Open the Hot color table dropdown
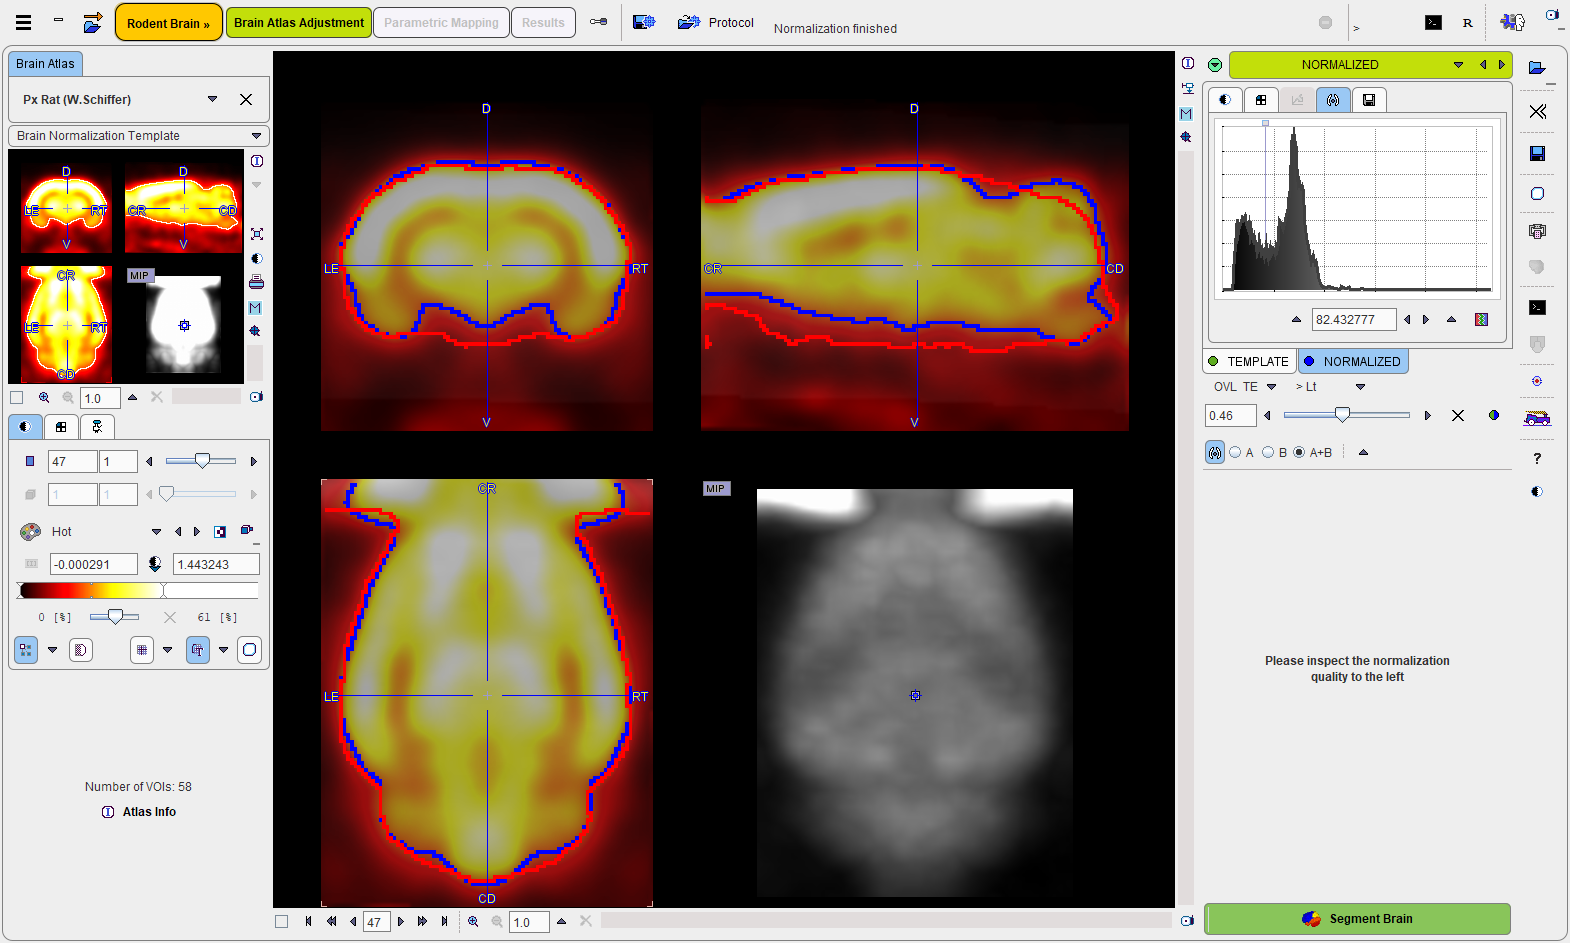This screenshot has height=943, width=1570. pyautogui.click(x=156, y=532)
